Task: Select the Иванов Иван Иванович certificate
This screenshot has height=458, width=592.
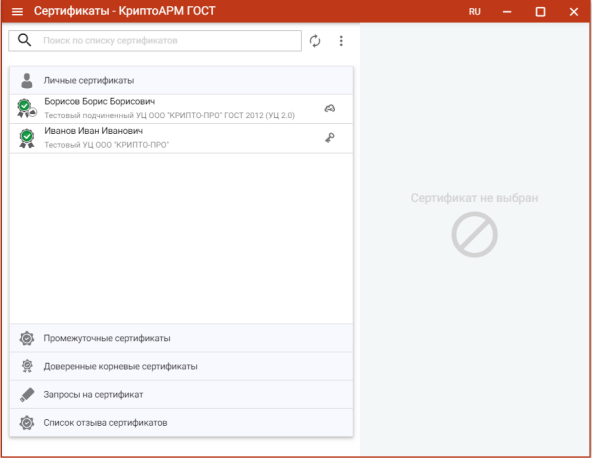Action: click(x=181, y=139)
